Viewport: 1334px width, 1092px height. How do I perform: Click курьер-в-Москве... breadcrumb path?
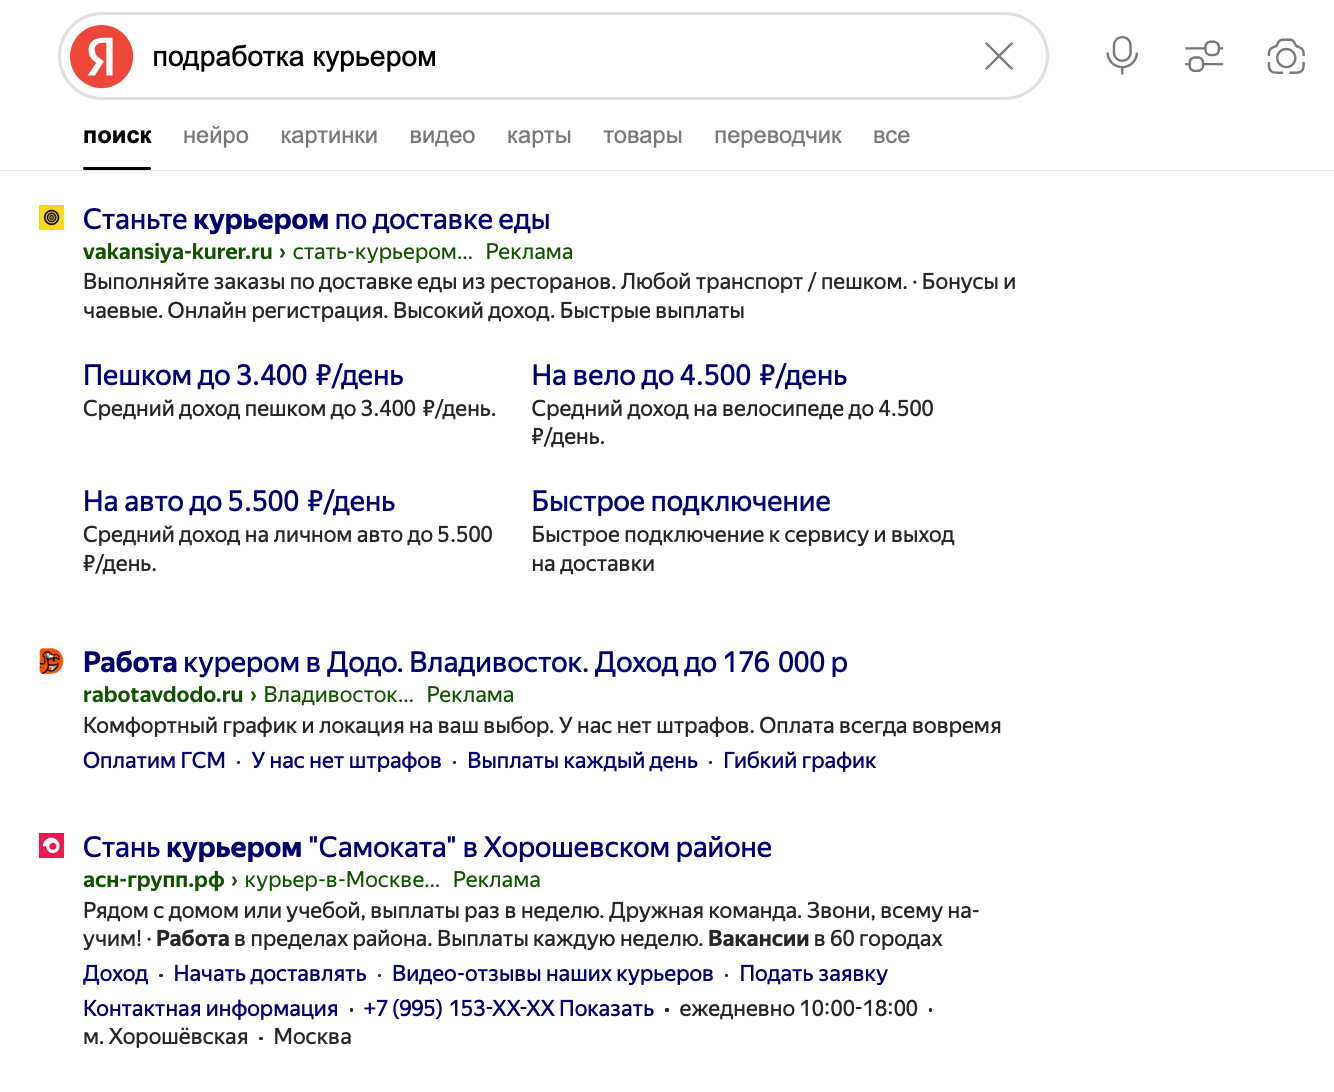pyautogui.click(x=342, y=879)
